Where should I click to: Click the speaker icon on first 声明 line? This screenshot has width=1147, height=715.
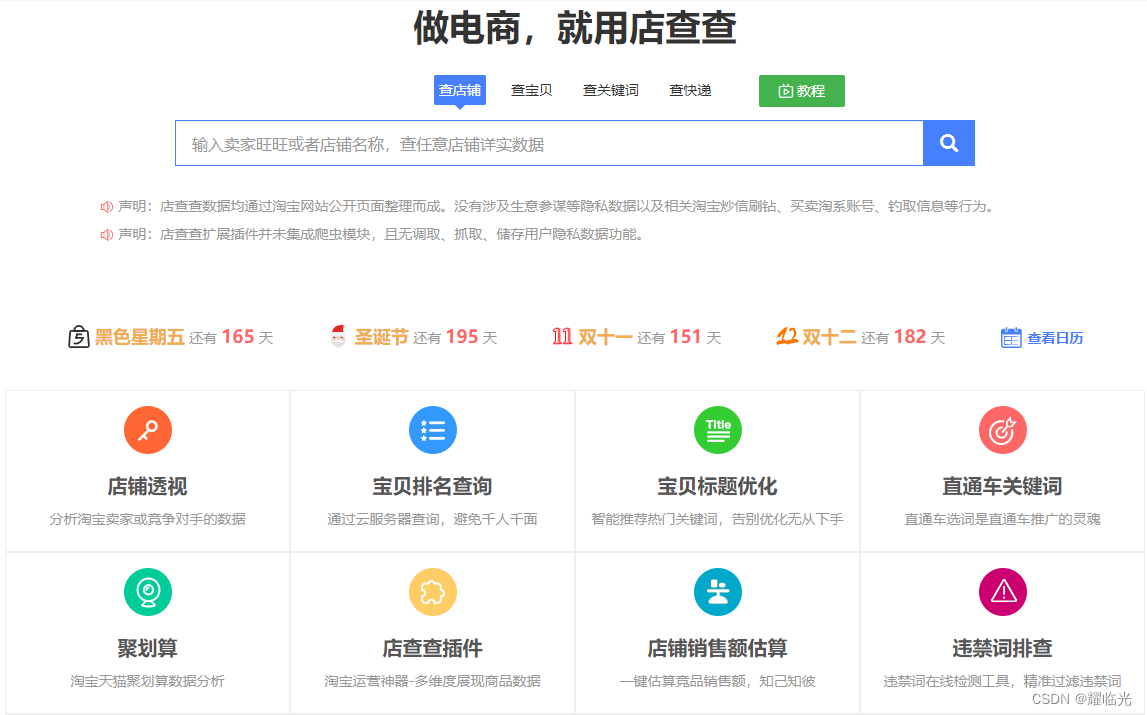[106, 207]
